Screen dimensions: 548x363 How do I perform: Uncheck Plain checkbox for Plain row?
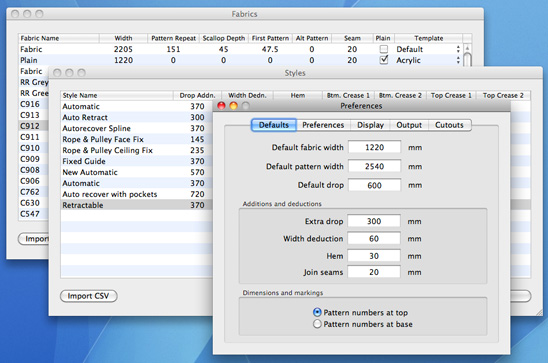[384, 60]
